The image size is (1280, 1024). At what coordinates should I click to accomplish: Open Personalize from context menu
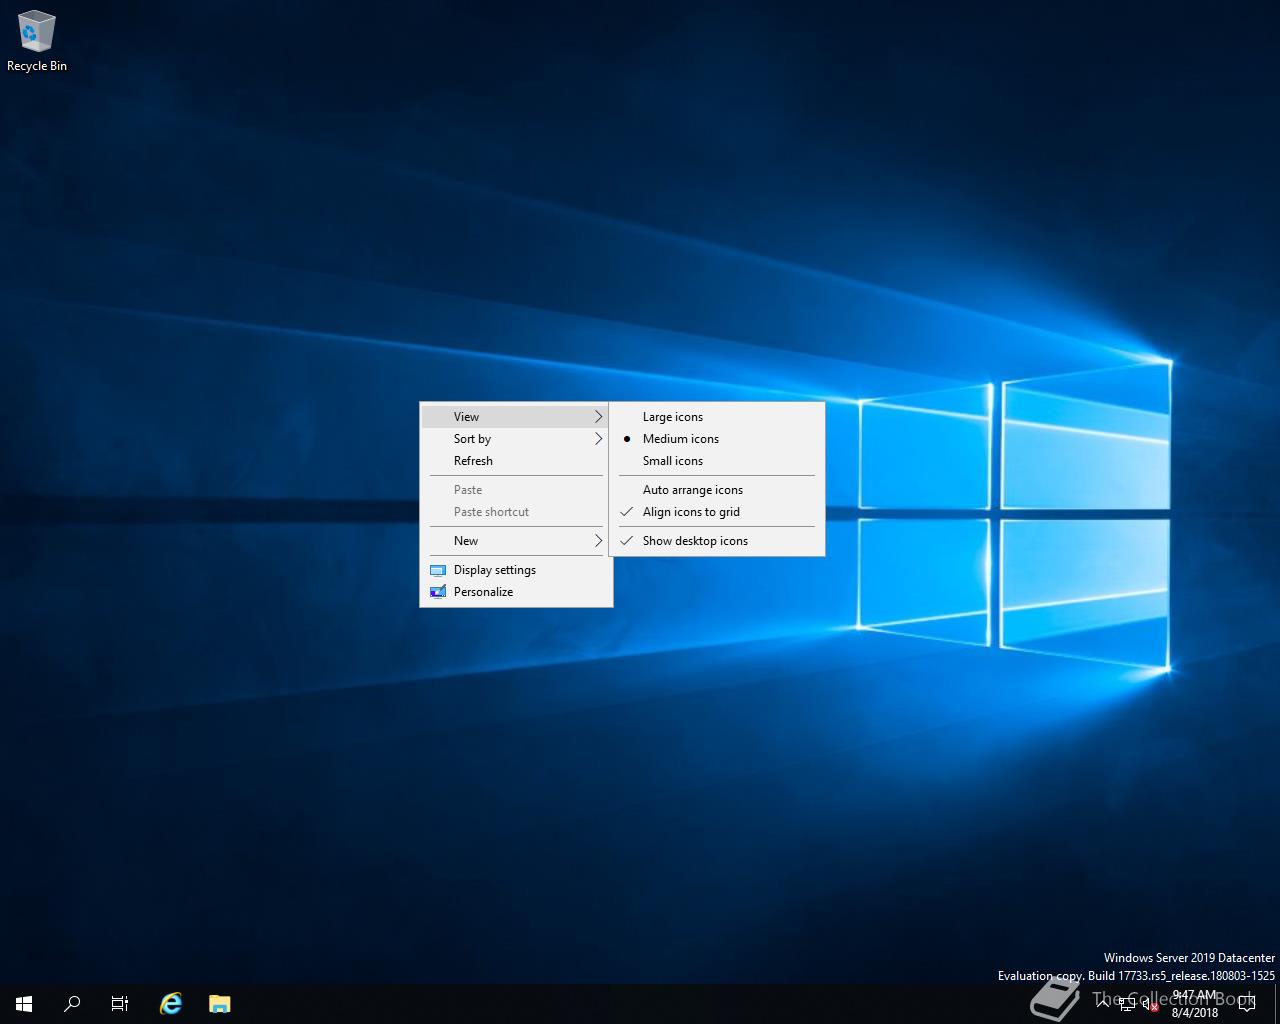pyautogui.click(x=516, y=592)
